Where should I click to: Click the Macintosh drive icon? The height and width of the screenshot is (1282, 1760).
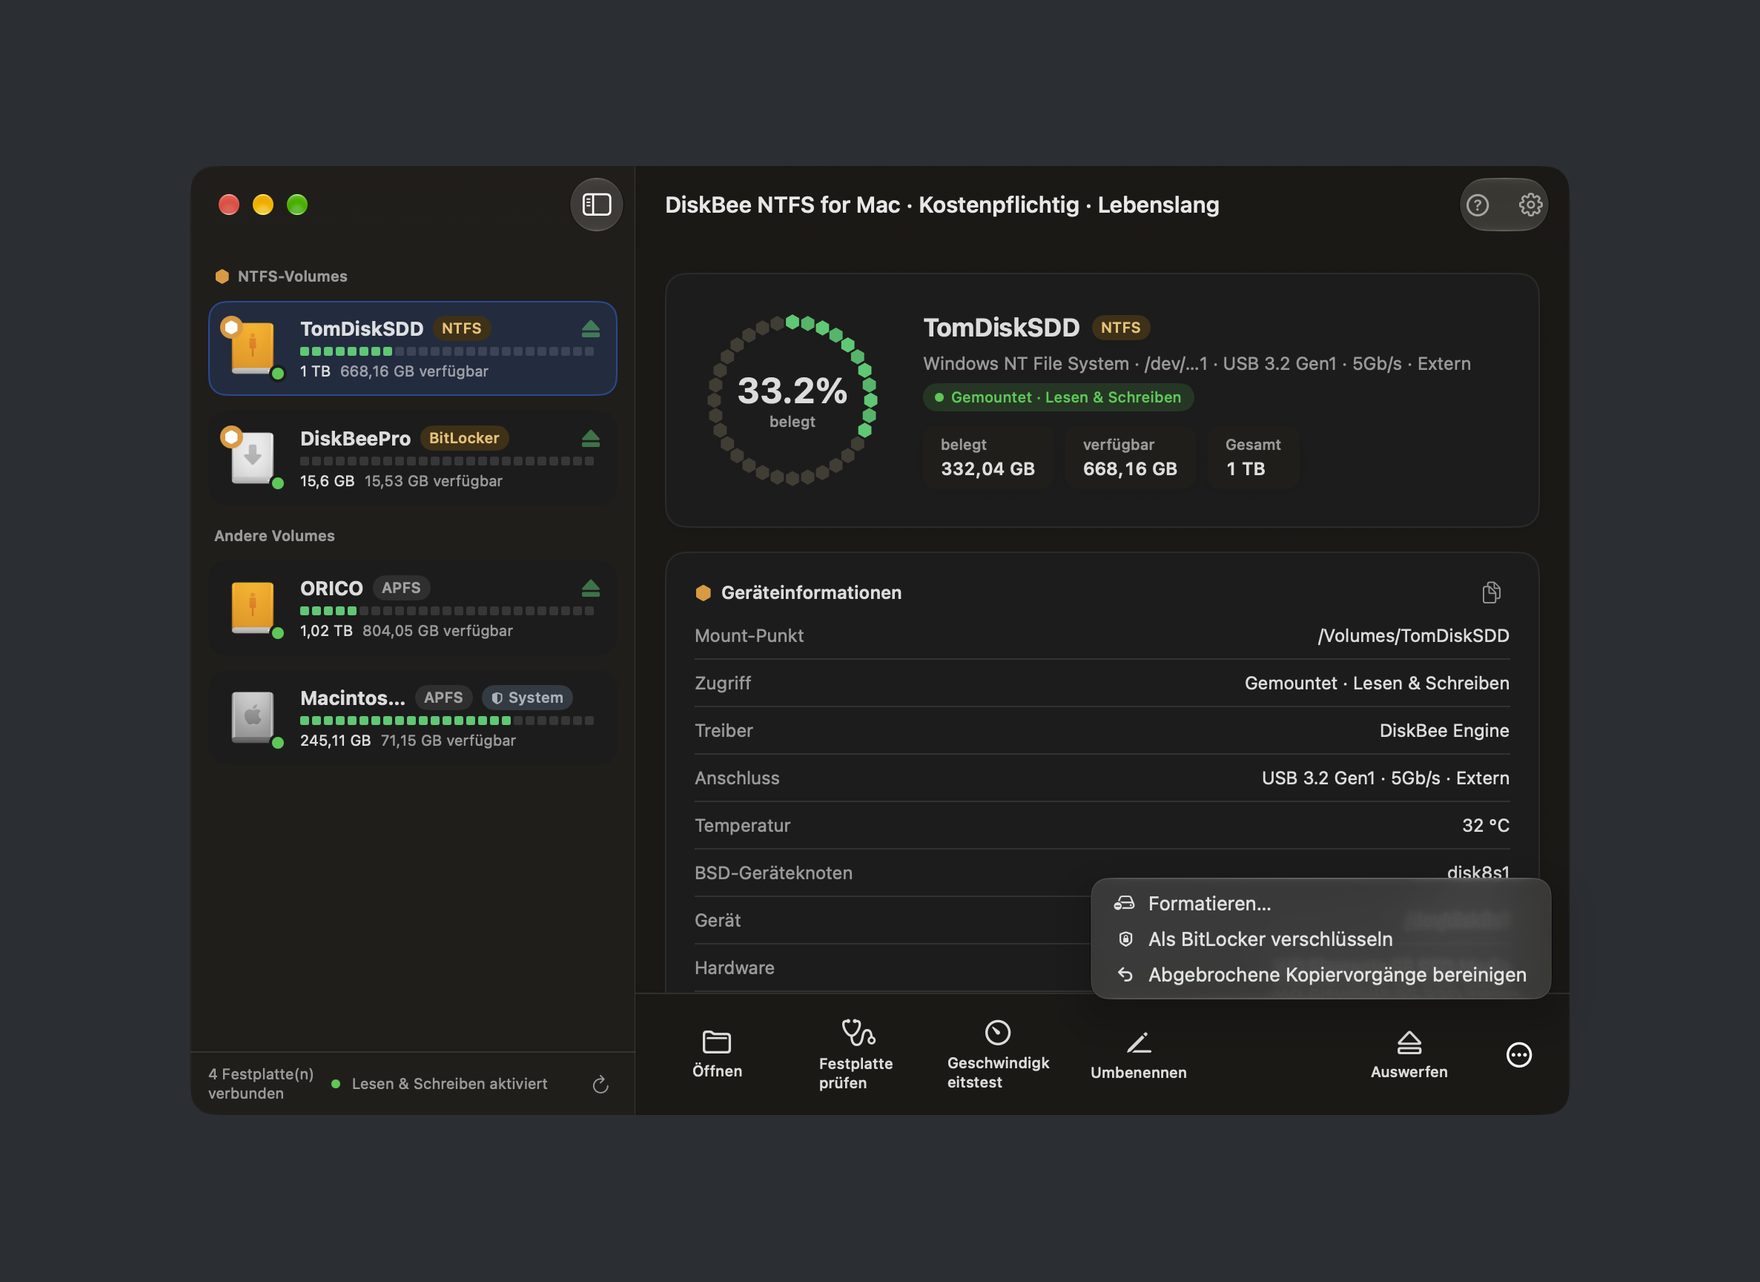[x=253, y=717]
